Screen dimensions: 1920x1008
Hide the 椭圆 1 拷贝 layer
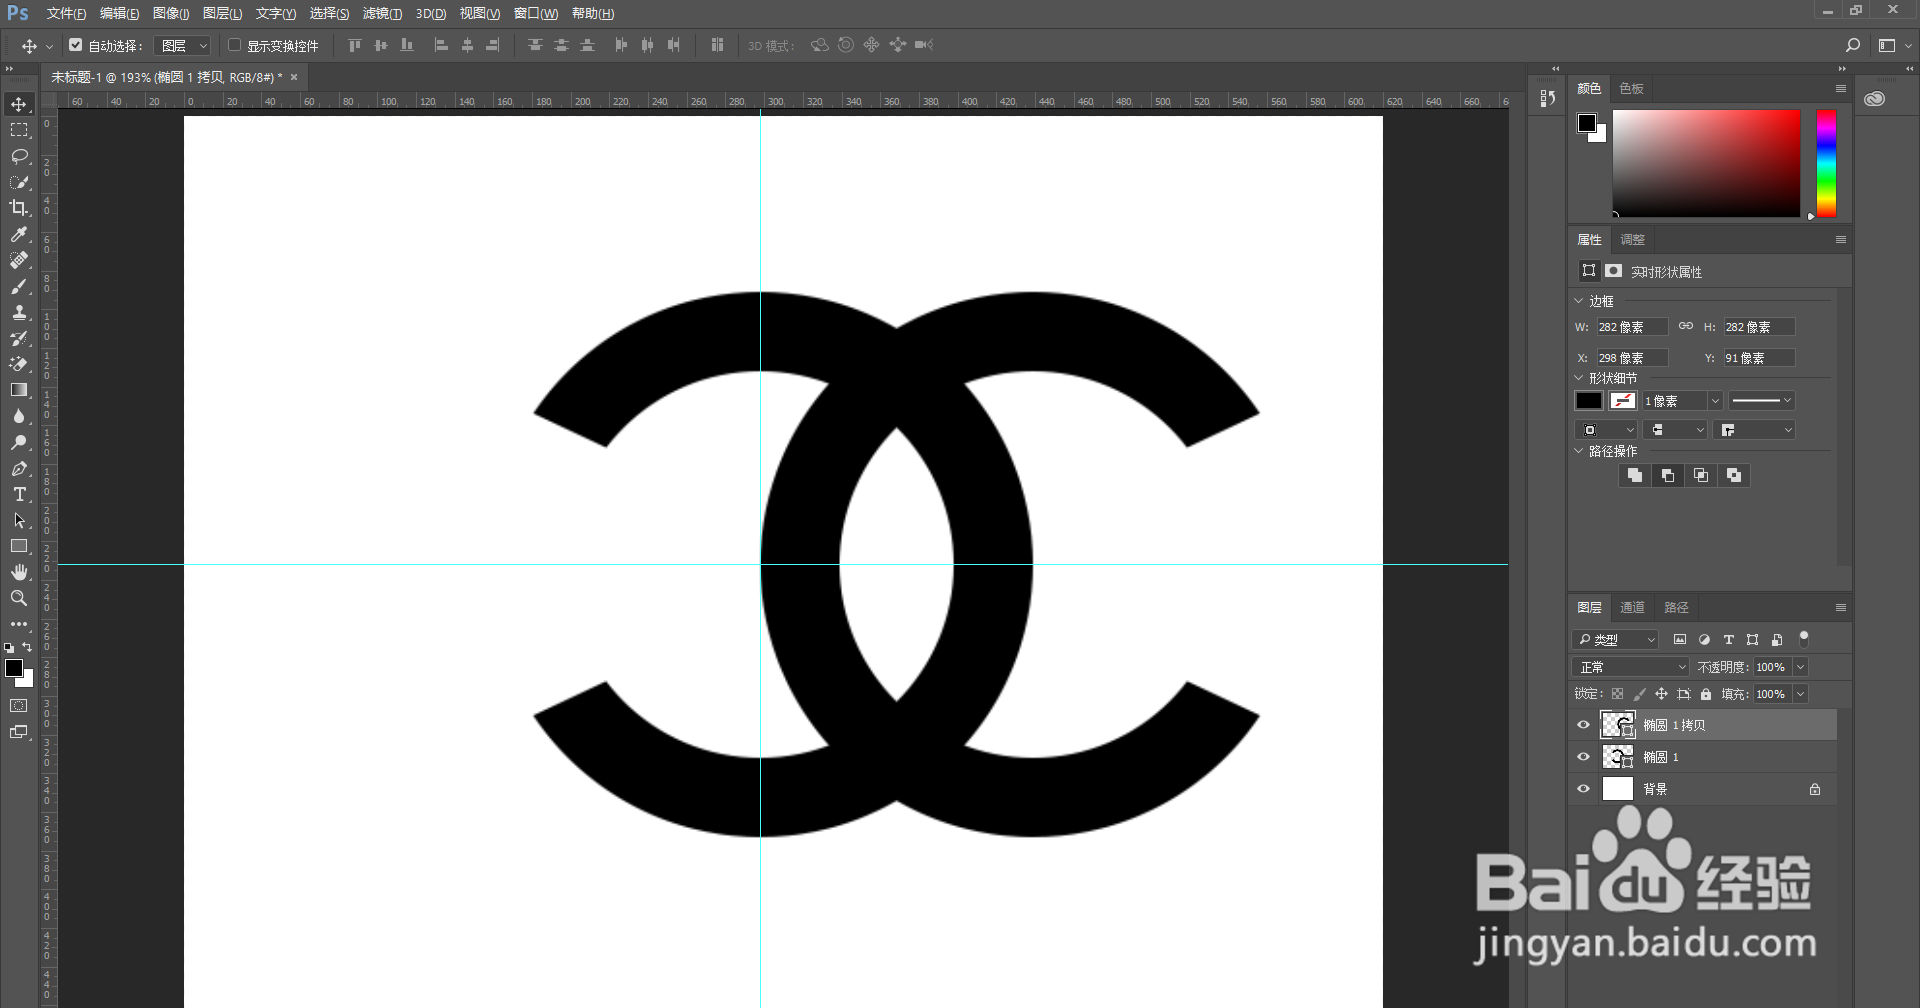pyautogui.click(x=1583, y=725)
